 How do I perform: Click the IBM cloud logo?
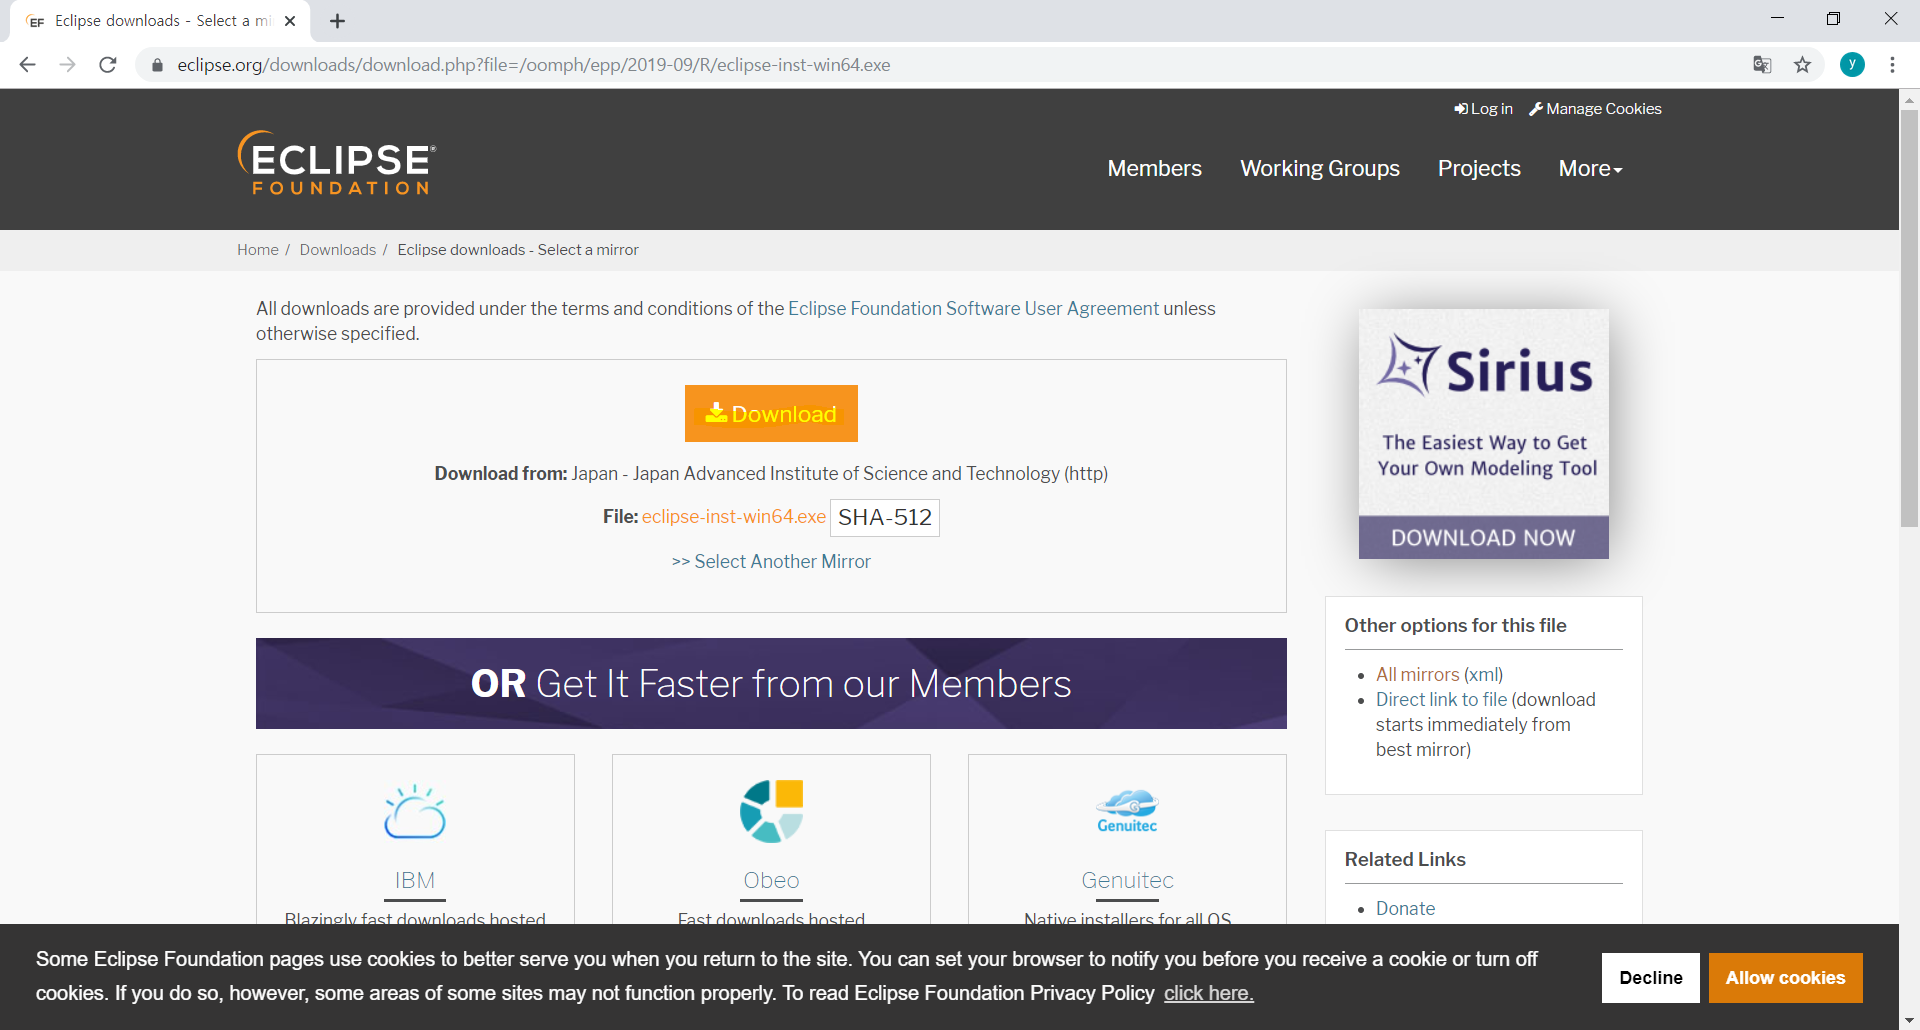pyautogui.click(x=415, y=812)
